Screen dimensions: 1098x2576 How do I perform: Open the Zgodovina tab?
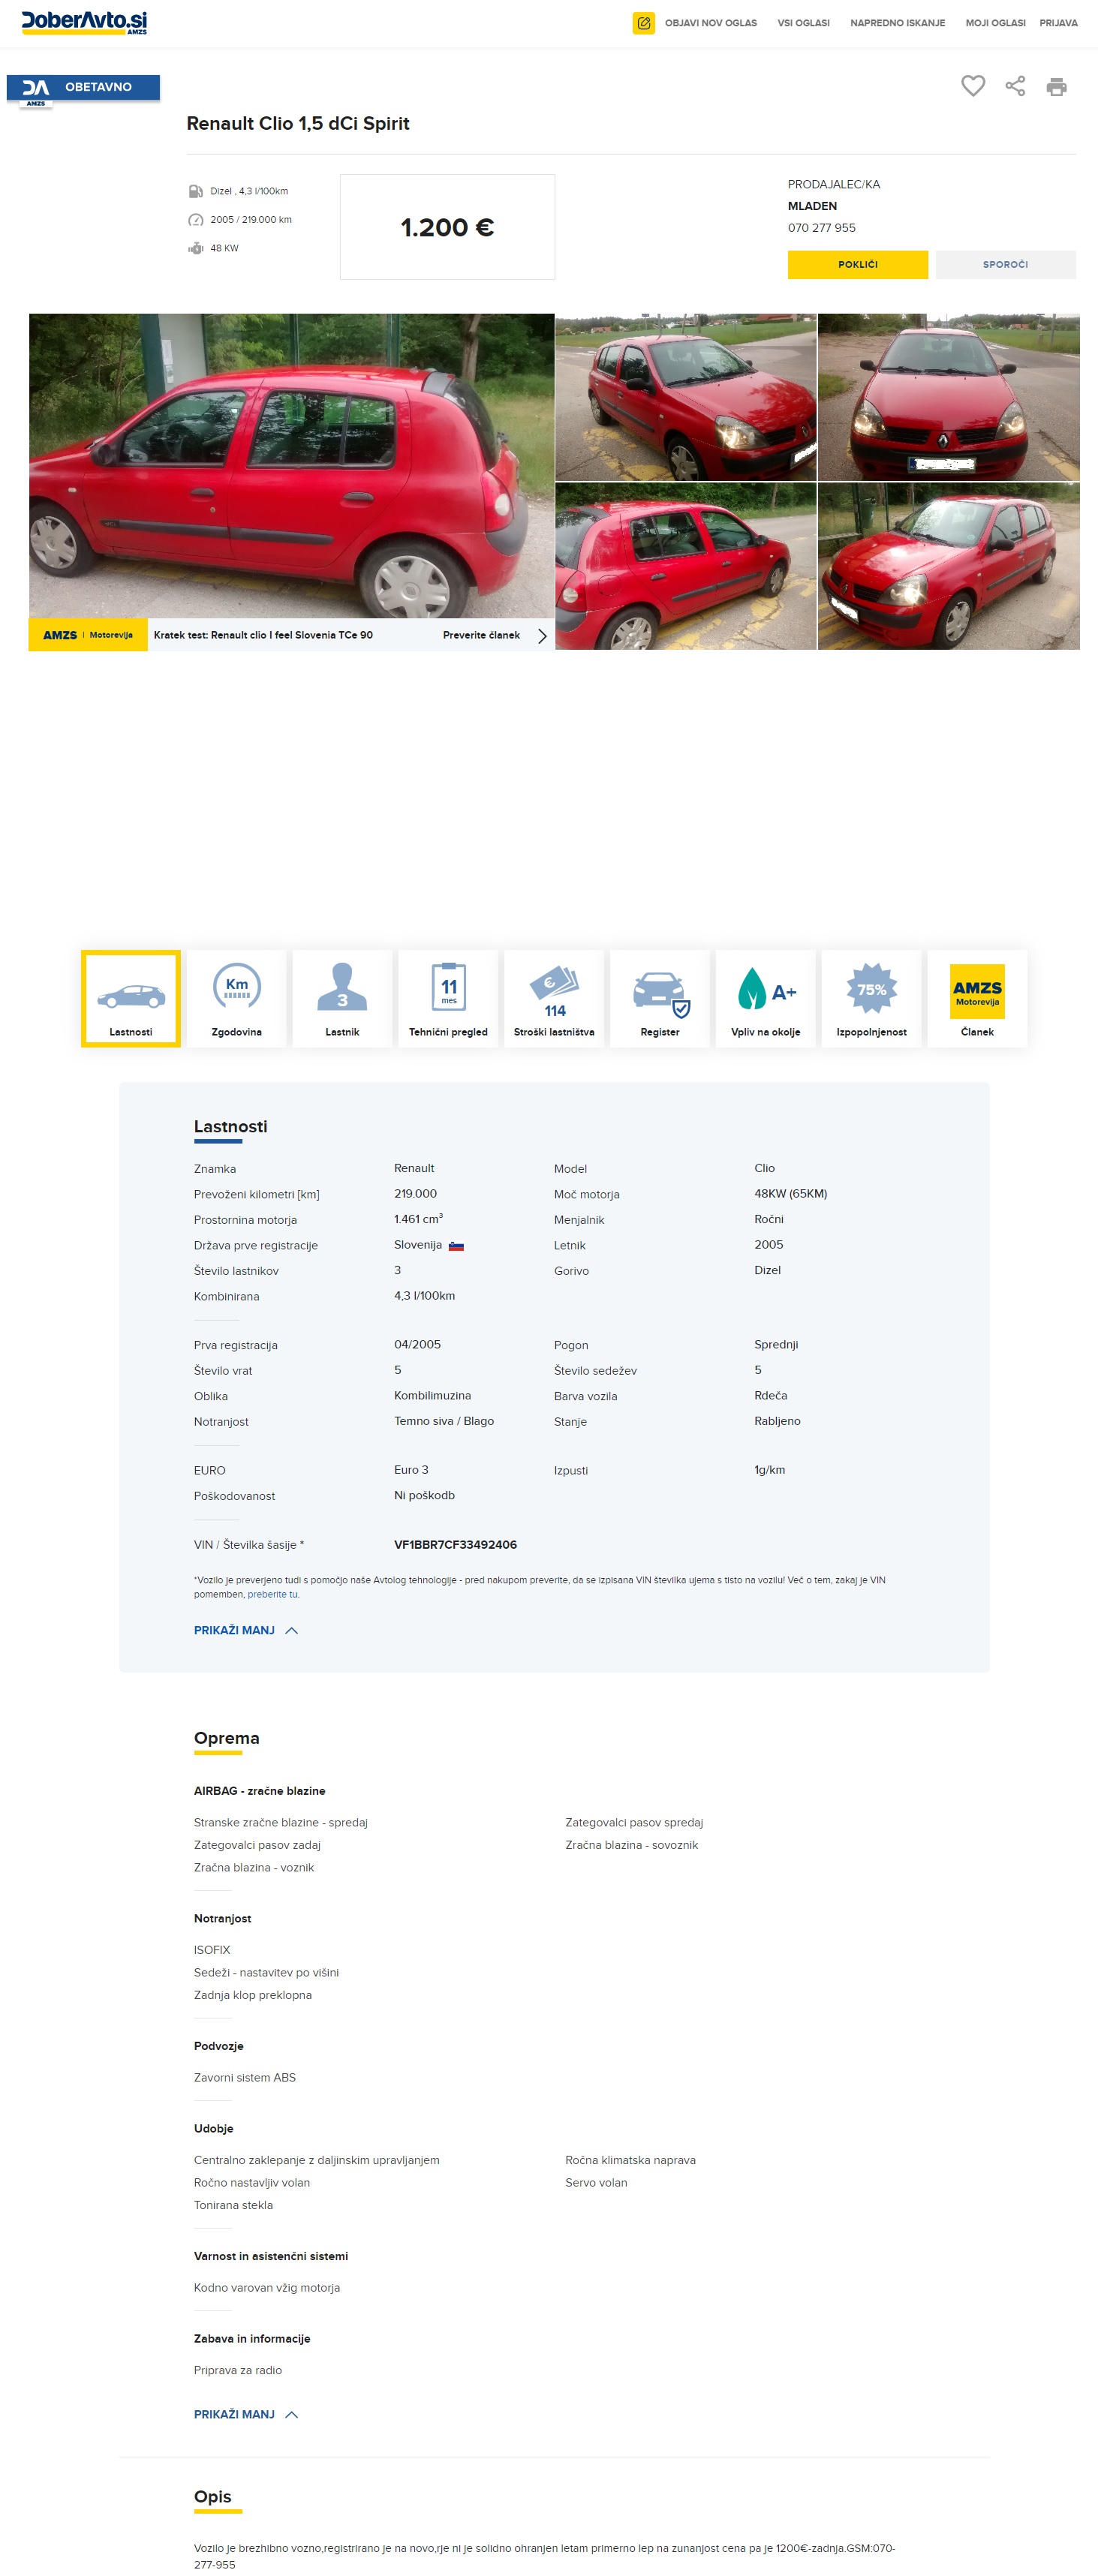pos(237,998)
